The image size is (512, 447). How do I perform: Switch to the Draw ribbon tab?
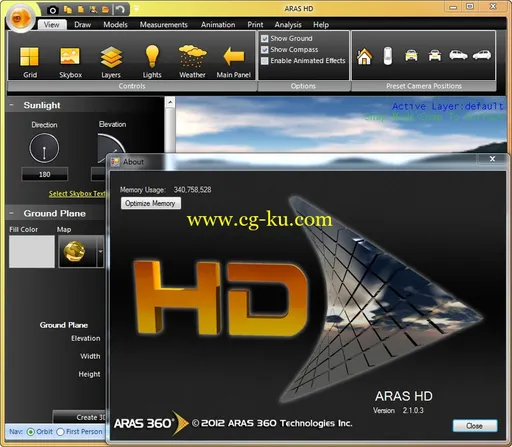[82, 25]
